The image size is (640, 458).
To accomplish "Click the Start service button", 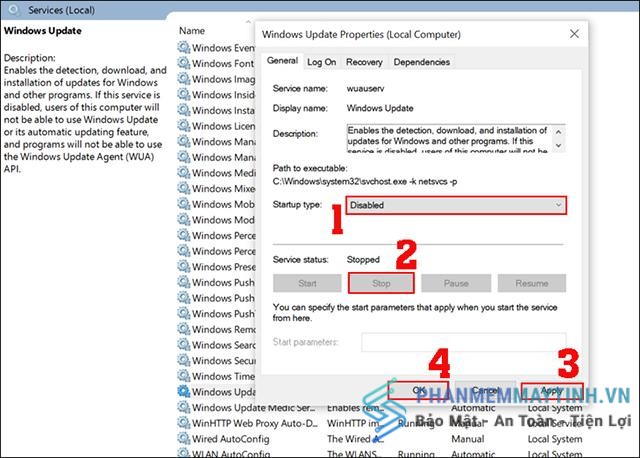I will [x=307, y=283].
